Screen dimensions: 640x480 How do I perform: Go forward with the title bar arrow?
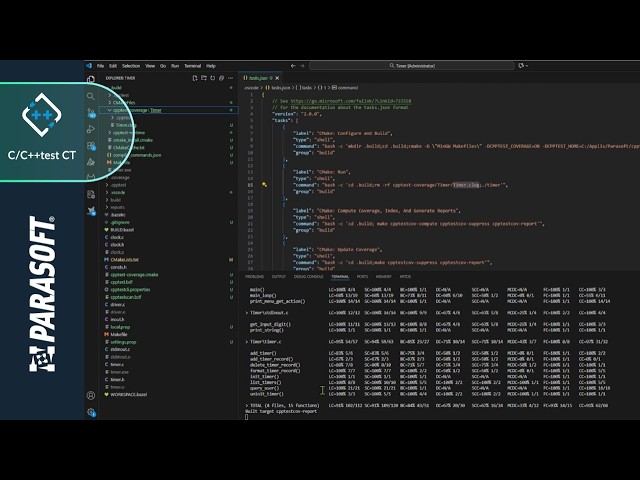tap(302, 66)
